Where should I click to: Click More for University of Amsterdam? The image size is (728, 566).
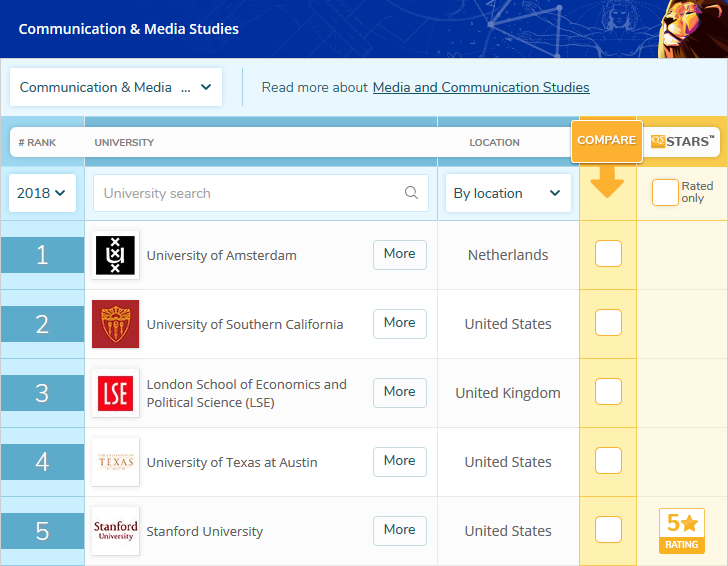pos(400,254)
